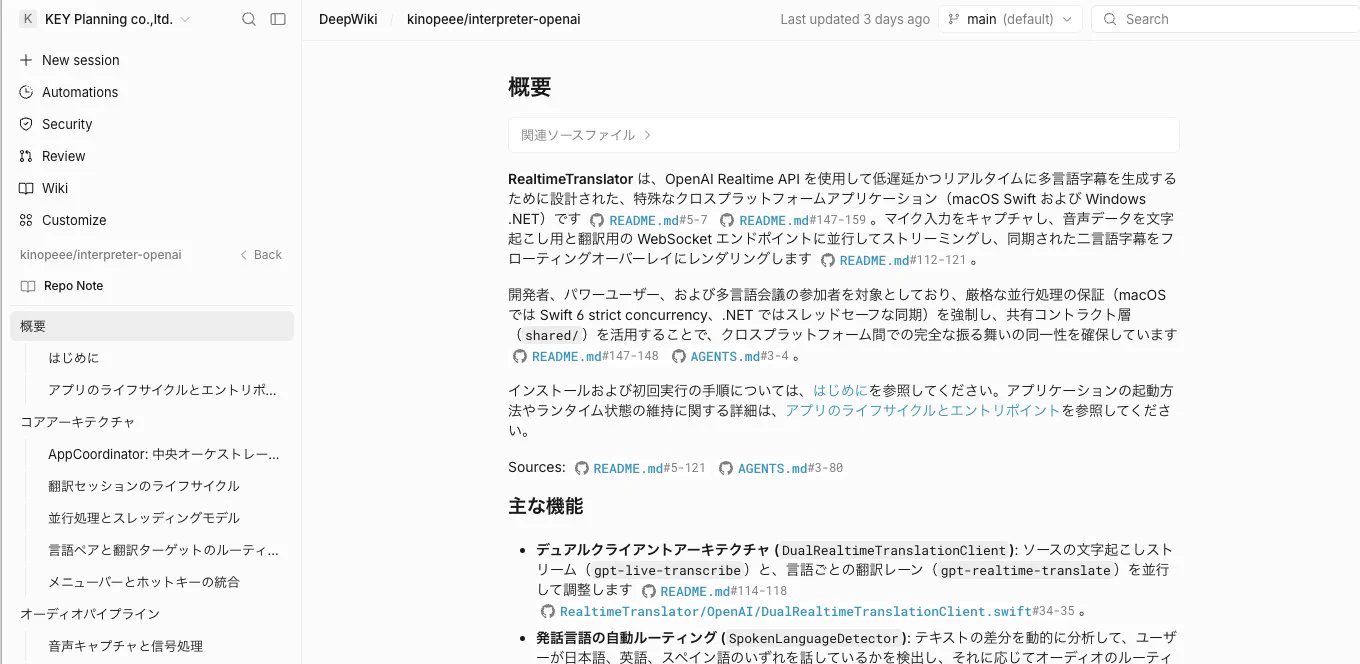Click the plus icon beside New session

click(x=26, y=60)
